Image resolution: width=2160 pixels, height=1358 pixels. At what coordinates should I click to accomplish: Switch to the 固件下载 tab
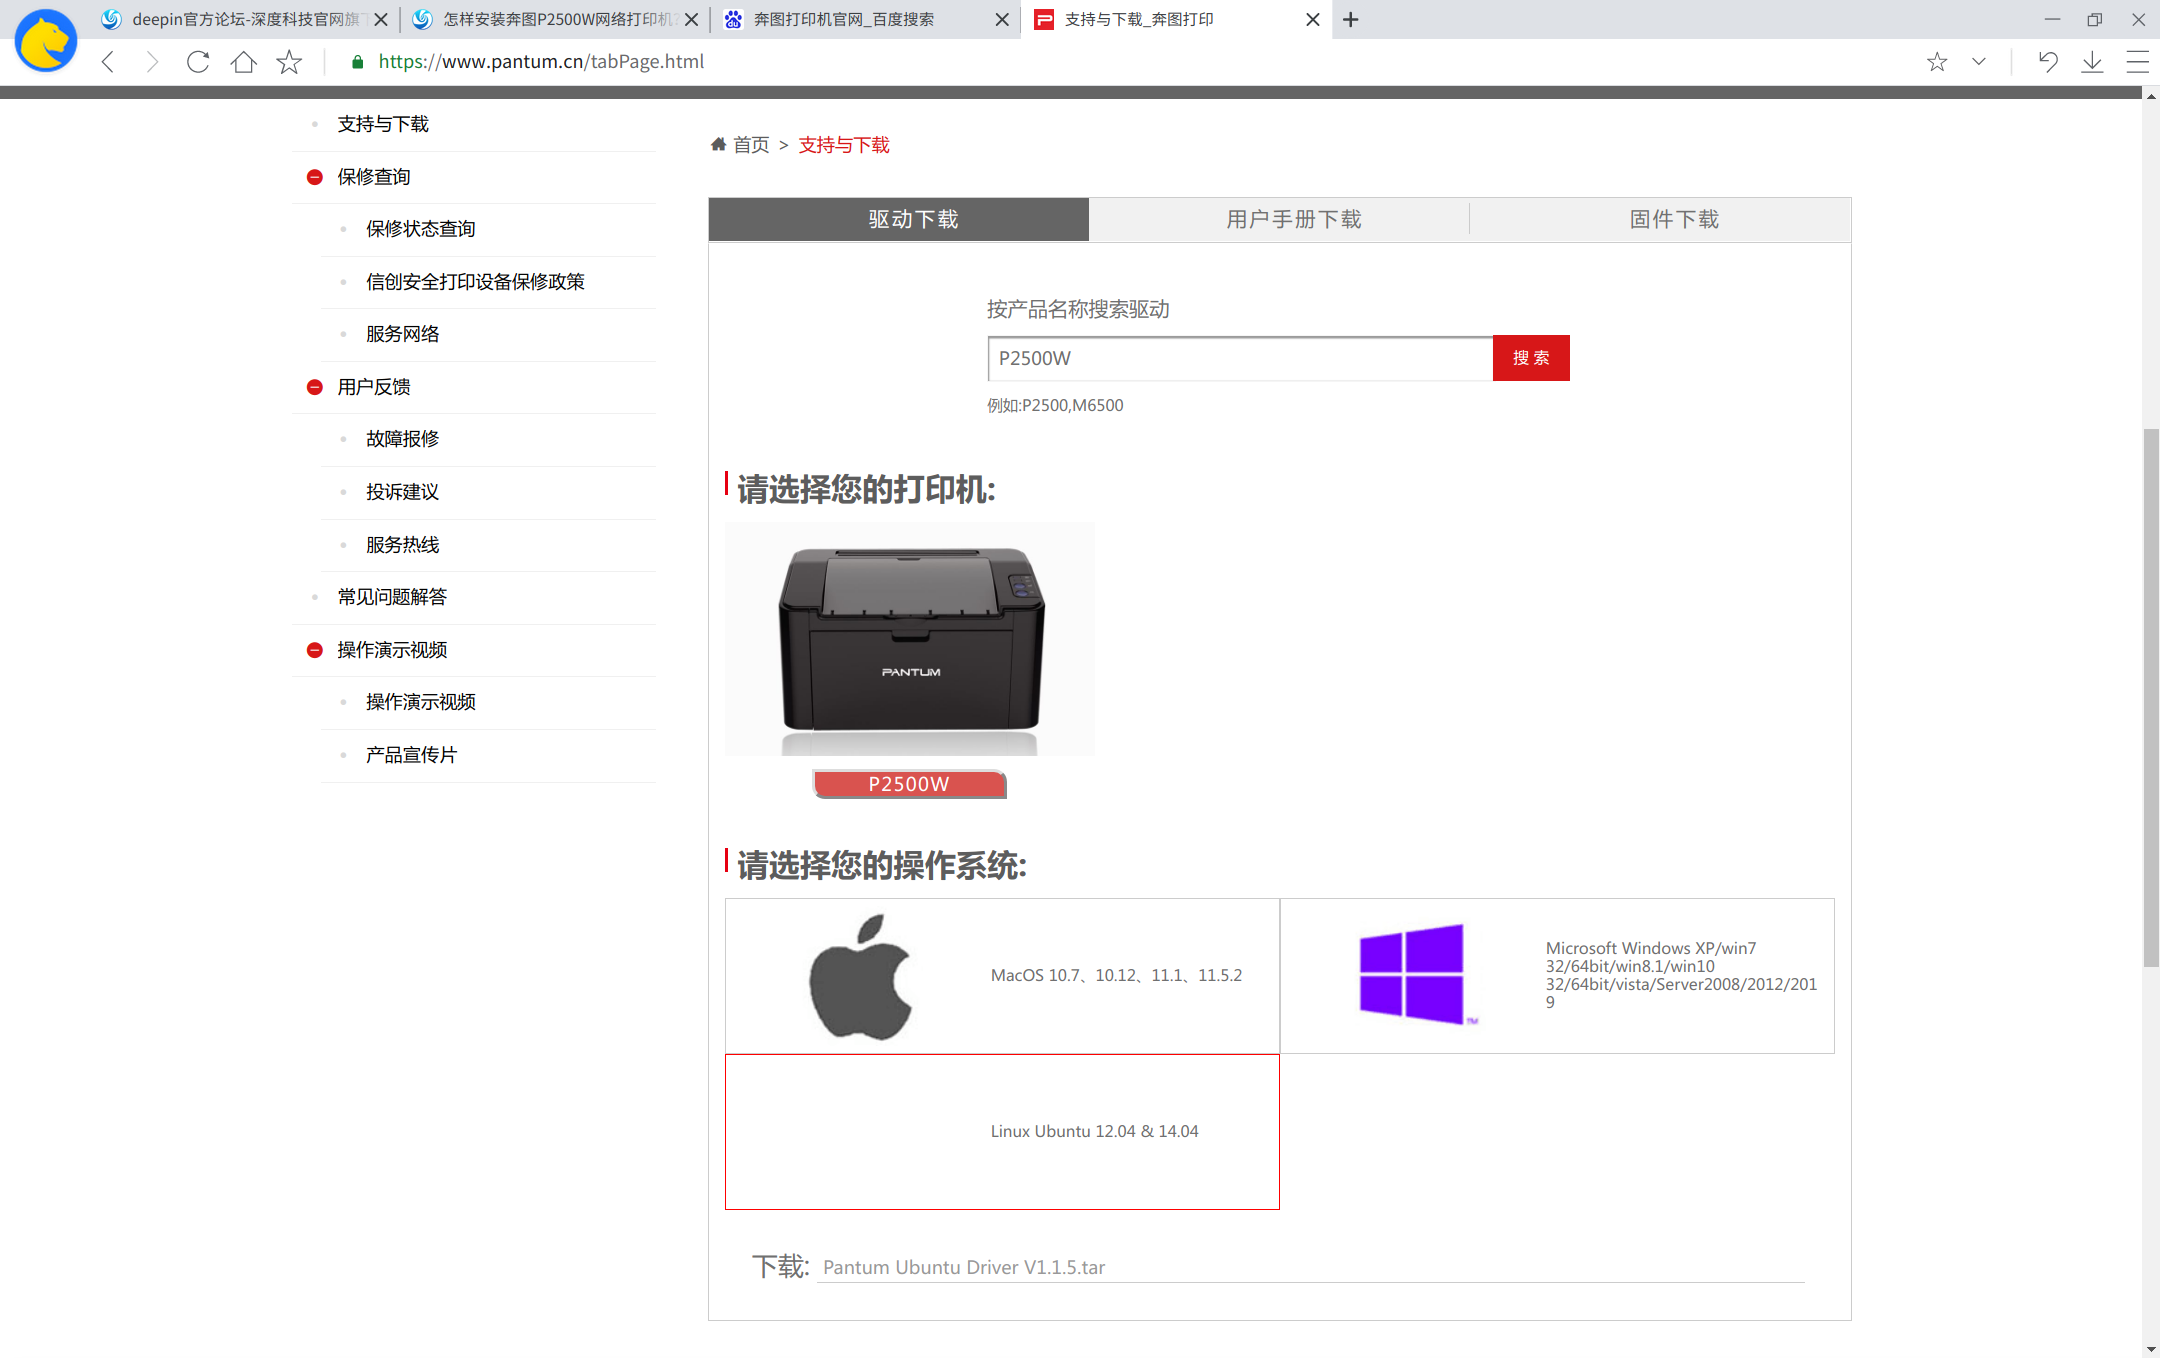(x=1673, y=219)
